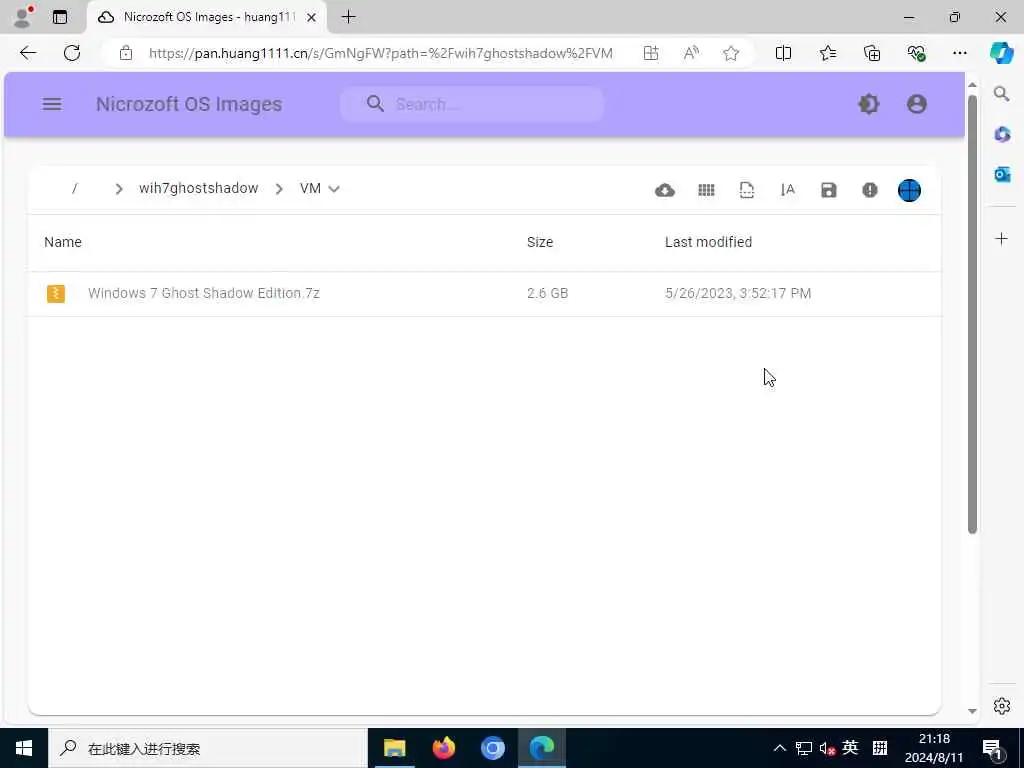Image resolution: width=1024 pixels, height=768 pixels.
Task: Click the Nicrozoft OS Images title
Action: (189, 104)
